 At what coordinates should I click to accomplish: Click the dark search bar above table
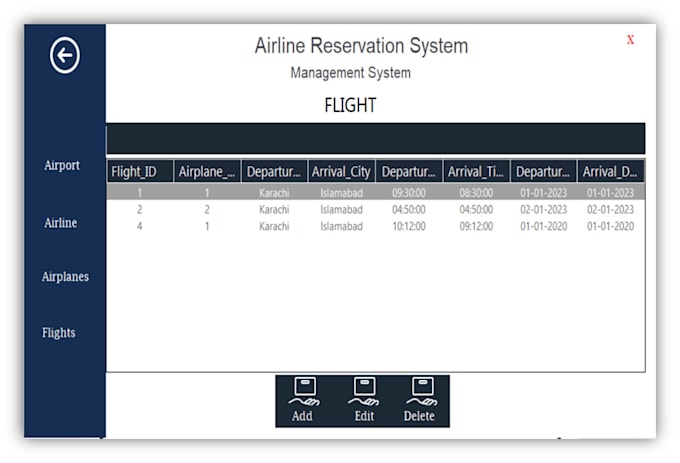(376, 138)
